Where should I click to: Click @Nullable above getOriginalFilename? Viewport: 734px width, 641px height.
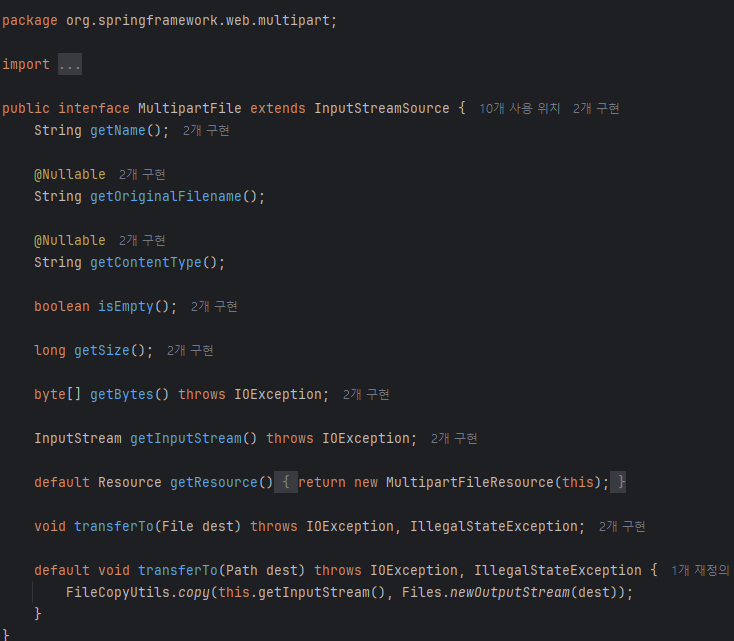pyautogui.click(x=70, y=175)
